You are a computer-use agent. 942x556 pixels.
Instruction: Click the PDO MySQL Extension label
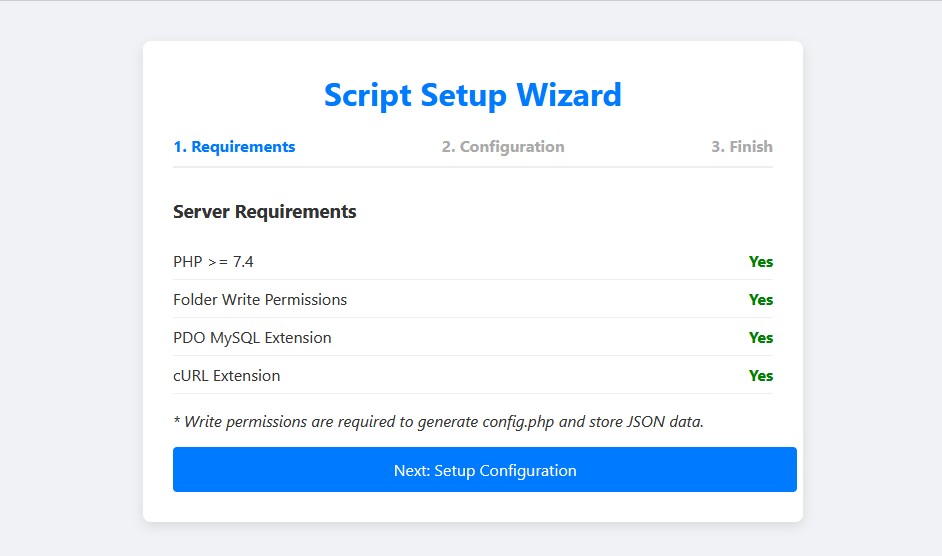[x=252, y=338]
